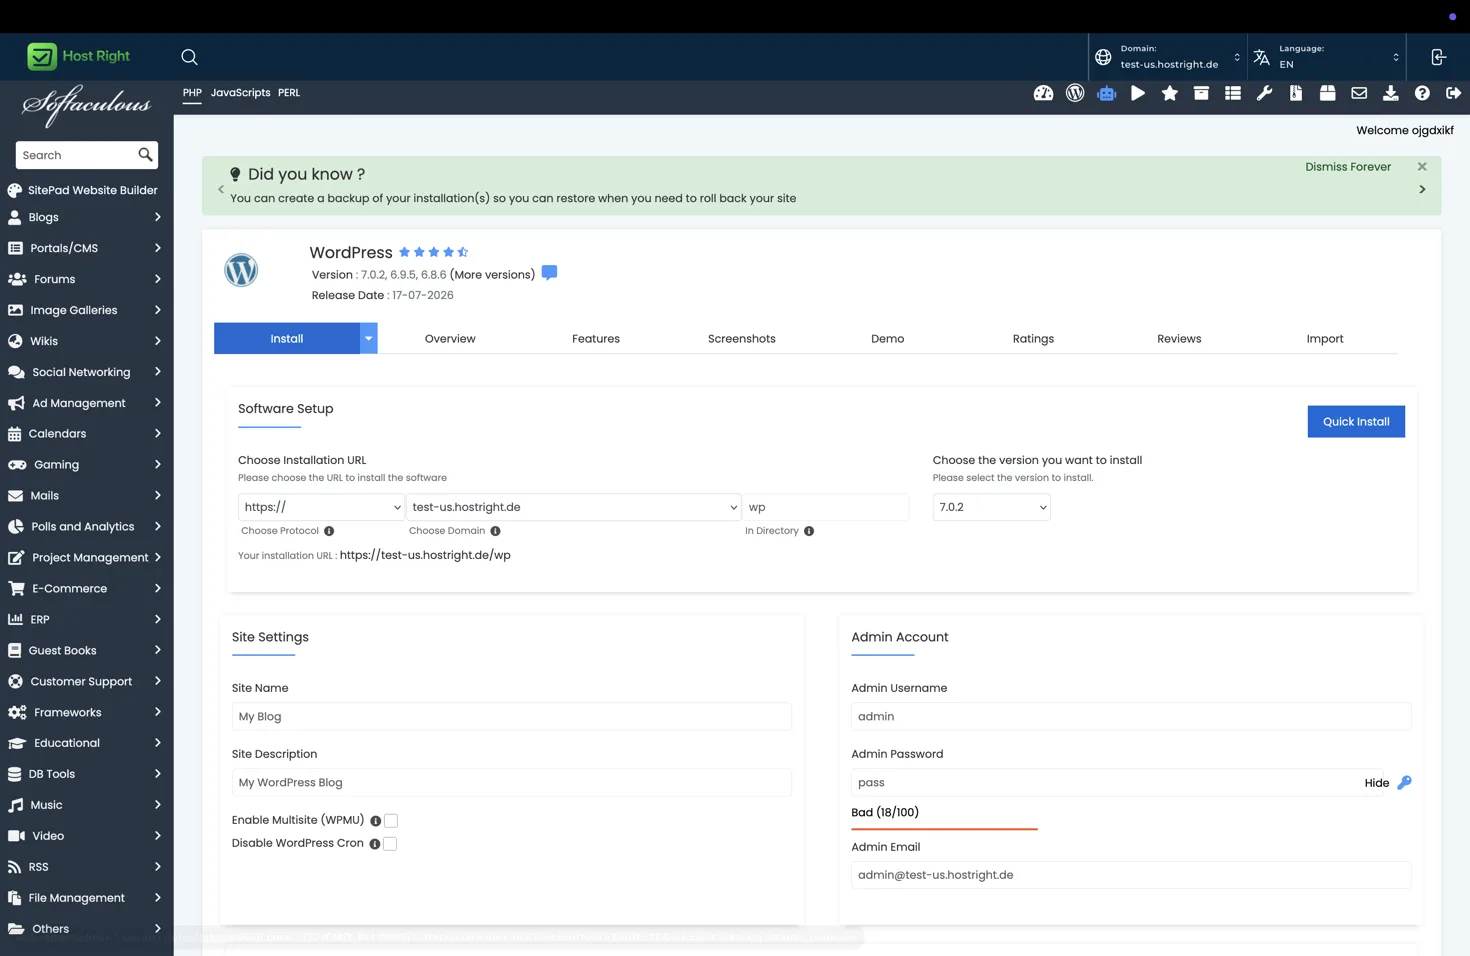Open the Import tab
Viewport: 1470px width, 956px height.
1325,338
